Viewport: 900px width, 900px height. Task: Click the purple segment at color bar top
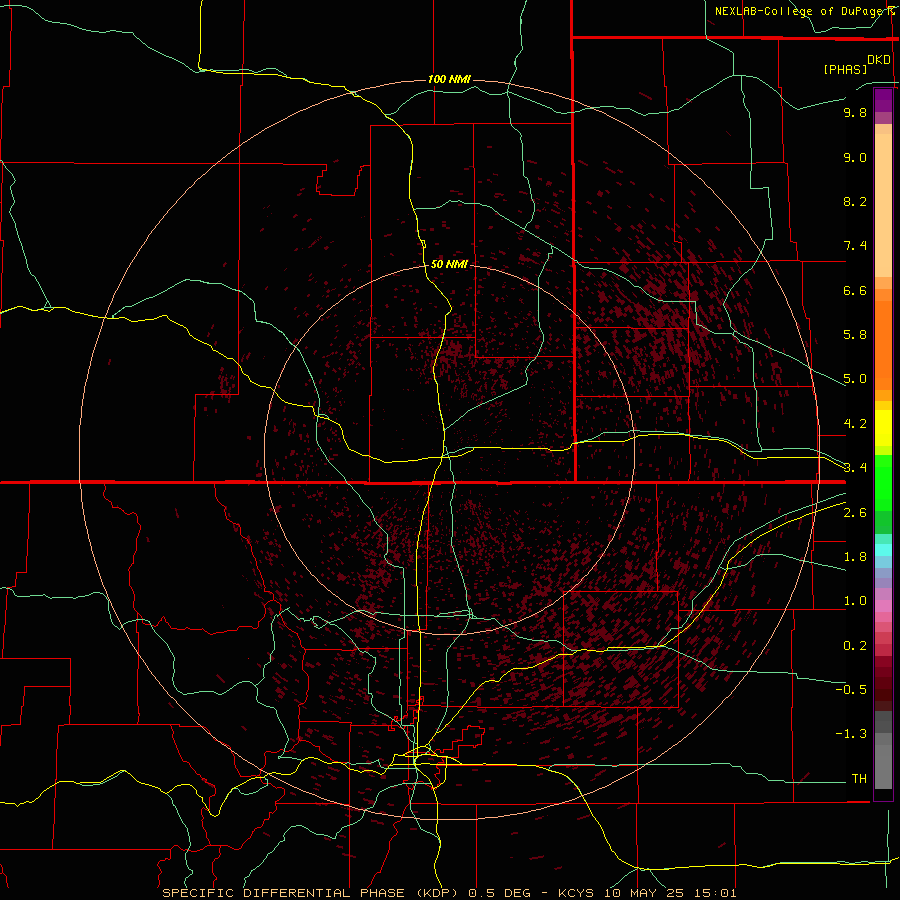coord(883,100)
